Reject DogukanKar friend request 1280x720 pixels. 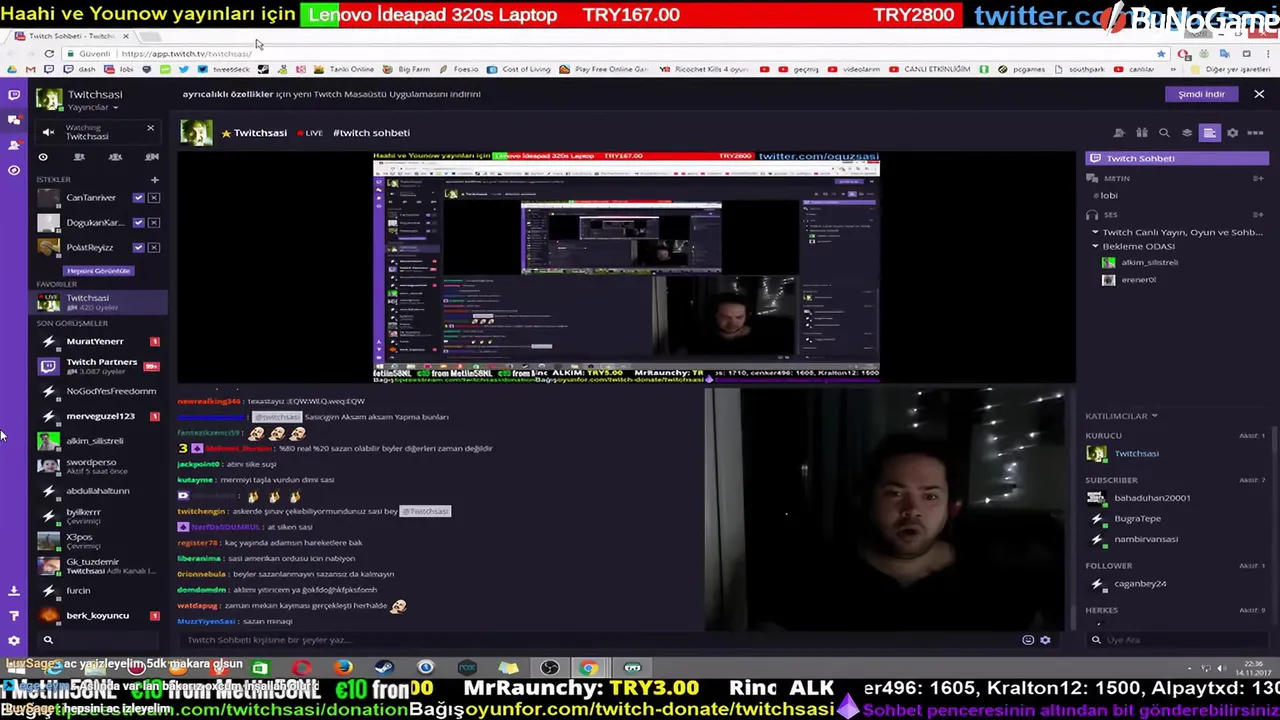tap(153, 222)
